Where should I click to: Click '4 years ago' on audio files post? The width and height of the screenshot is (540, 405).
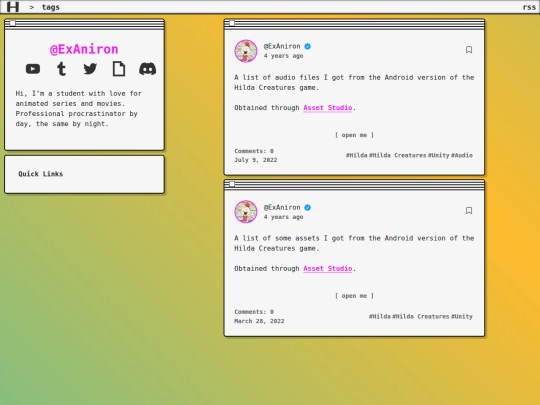pyautogui.click(x=283, y=56)
